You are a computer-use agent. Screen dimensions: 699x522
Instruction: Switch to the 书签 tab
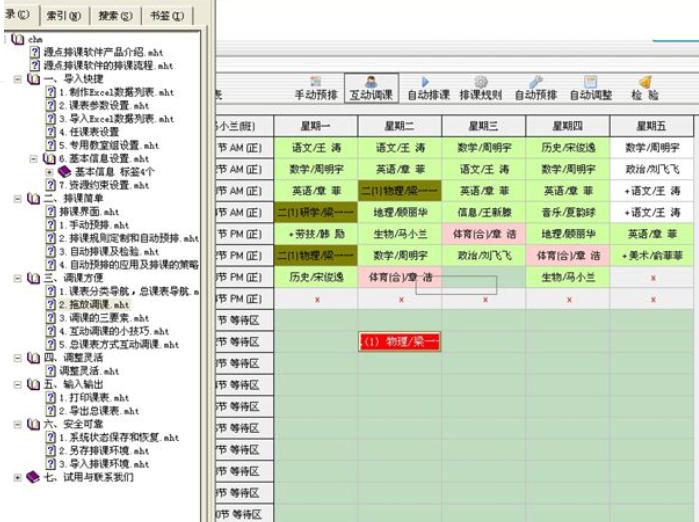tap(167, 16)
